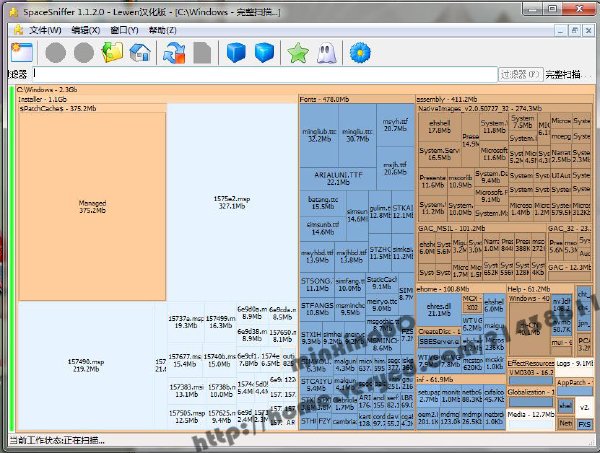The height and width of the screenshot is (453, 600).
Task: Click the Presente 11.6Mb assembly block
Action: click(433, 181)
